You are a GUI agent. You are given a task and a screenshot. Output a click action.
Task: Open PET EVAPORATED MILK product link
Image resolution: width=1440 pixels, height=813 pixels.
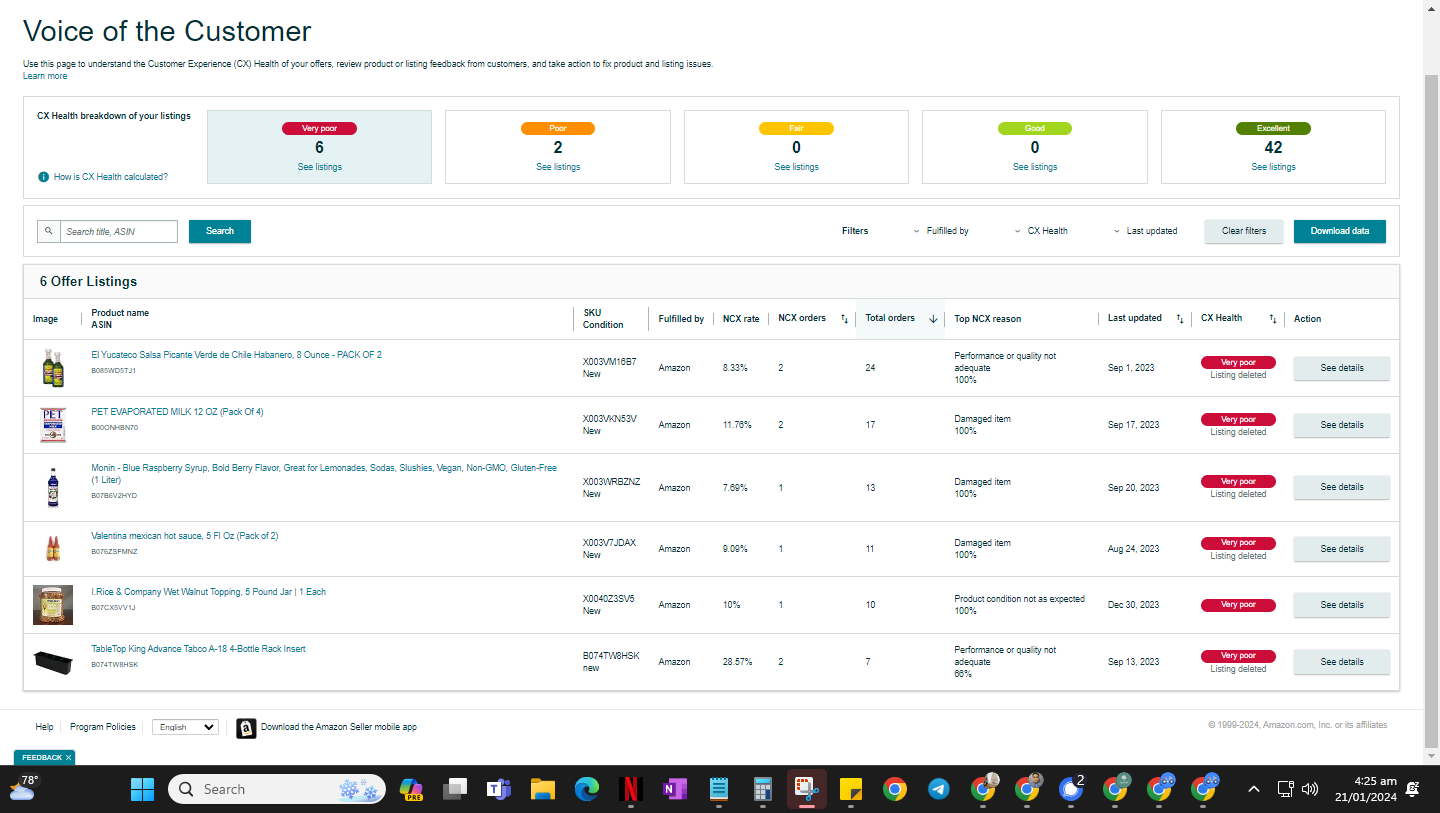pyautogui.click(x=177, y=412)
